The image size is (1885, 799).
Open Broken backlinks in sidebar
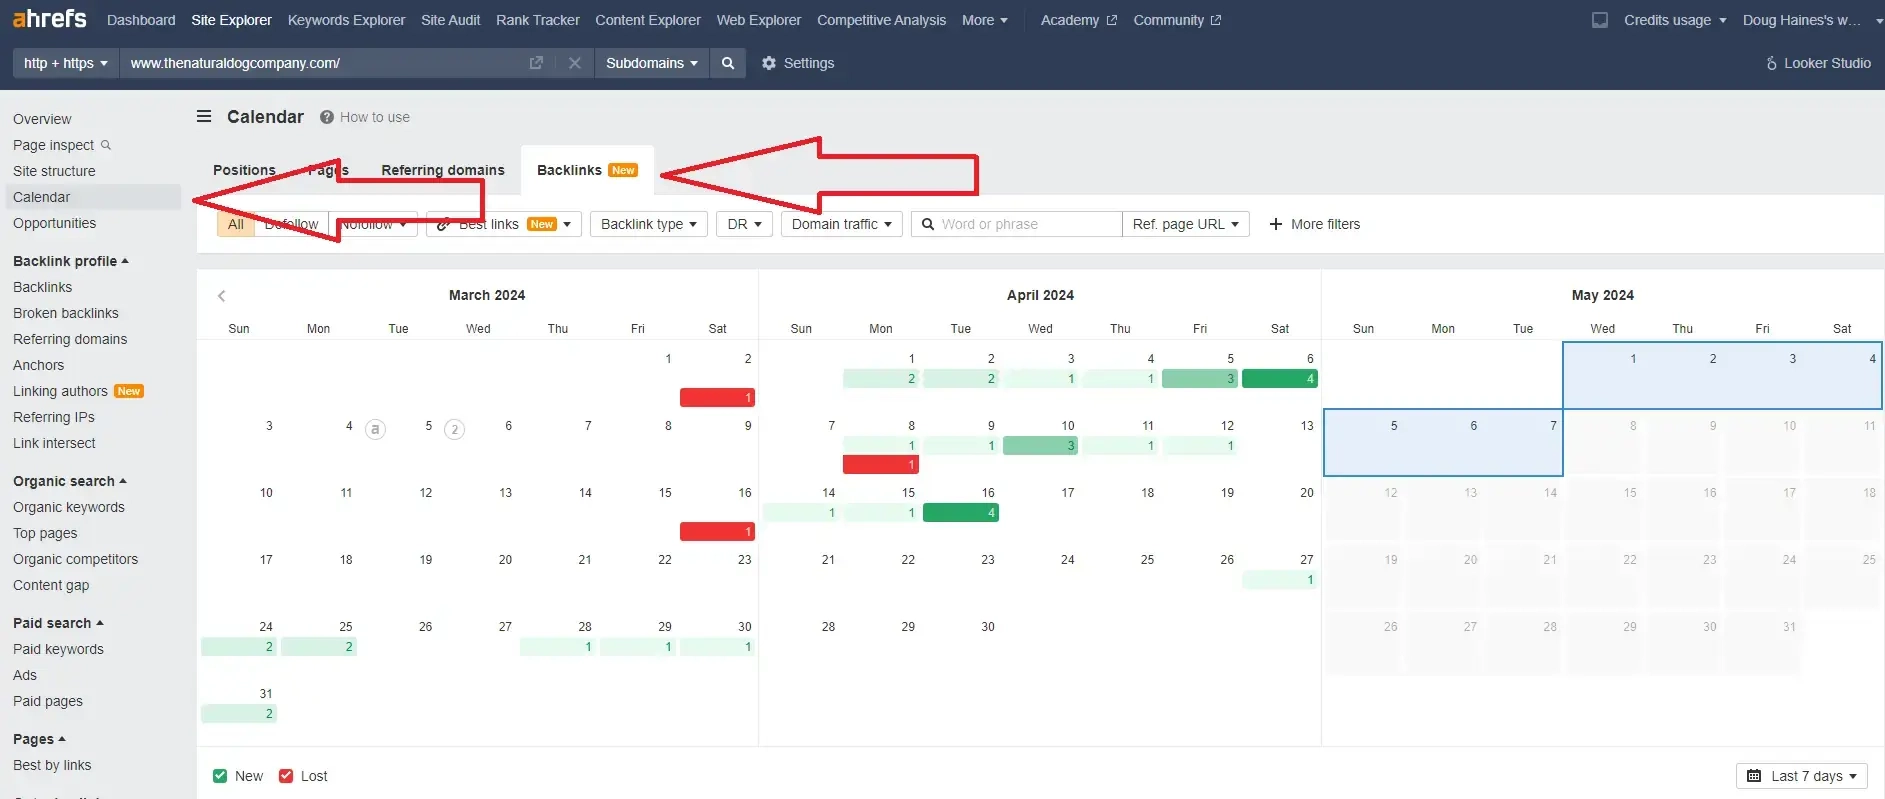point(66,313)
